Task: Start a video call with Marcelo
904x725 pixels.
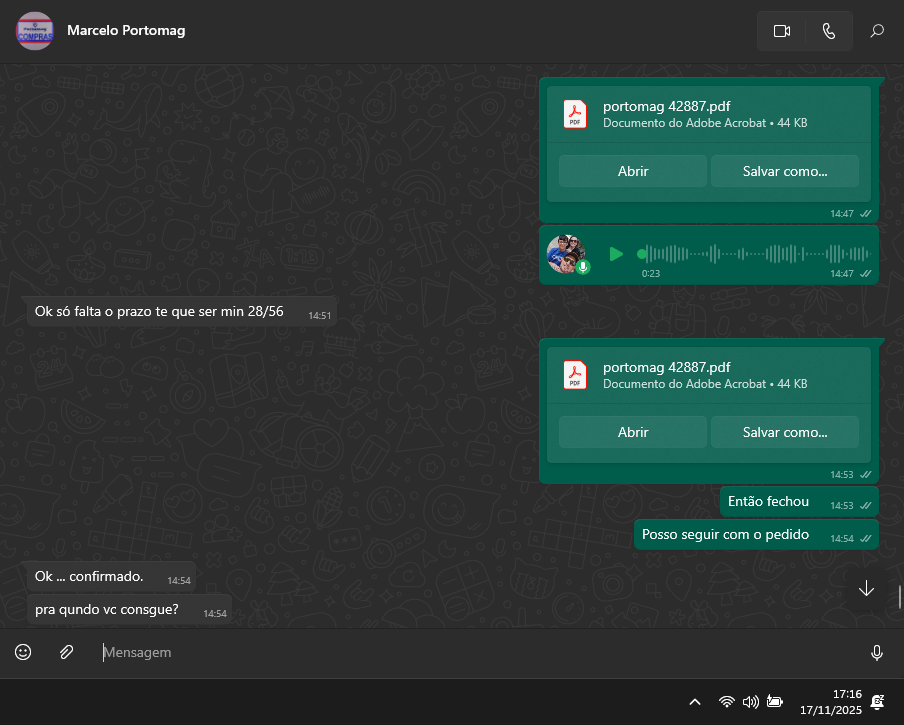Action: [x=782, y=31]
